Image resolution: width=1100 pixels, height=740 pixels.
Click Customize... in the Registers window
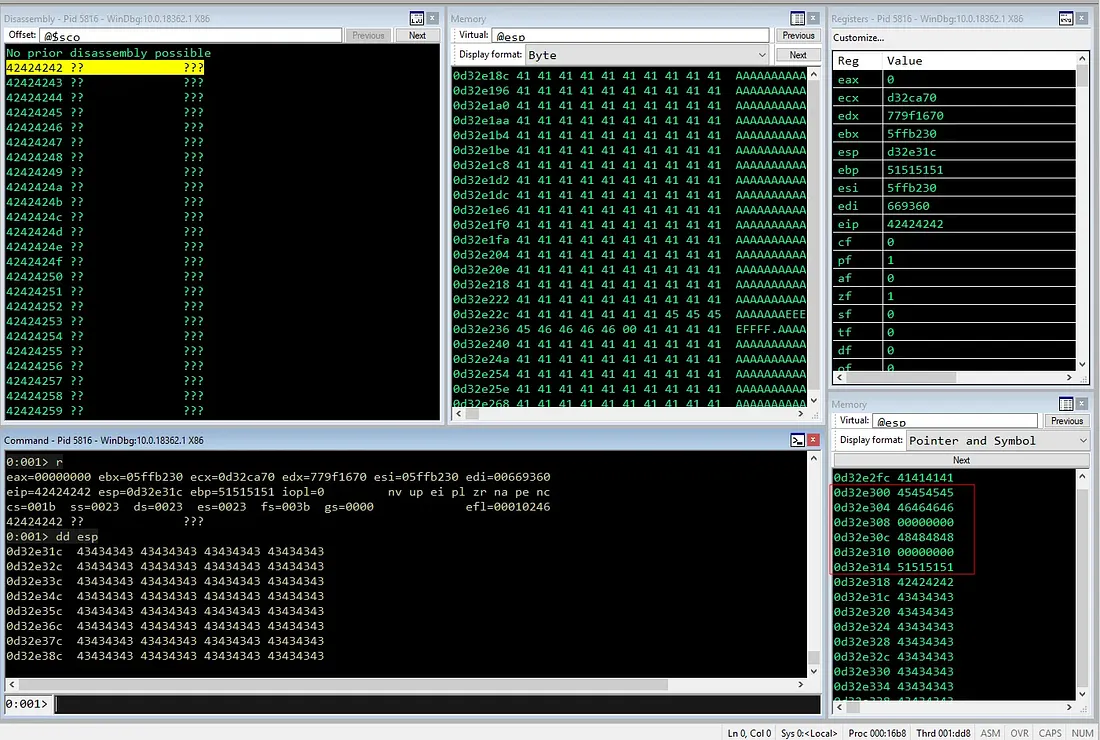pos(859,38)
